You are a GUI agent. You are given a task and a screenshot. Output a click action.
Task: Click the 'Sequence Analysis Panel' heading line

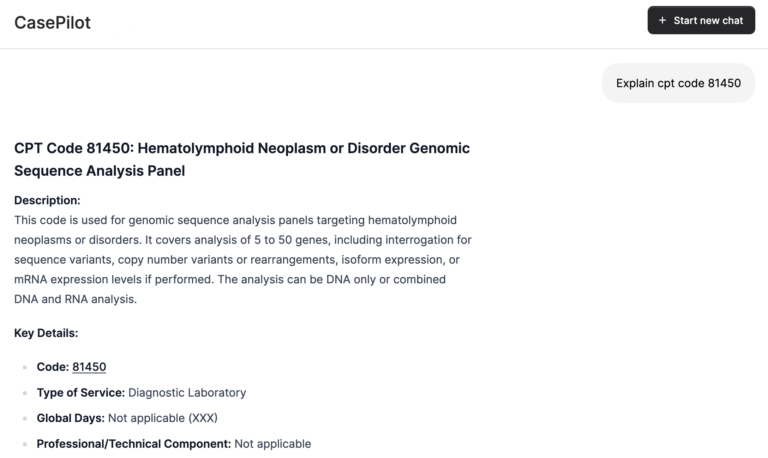click(99, 171)
